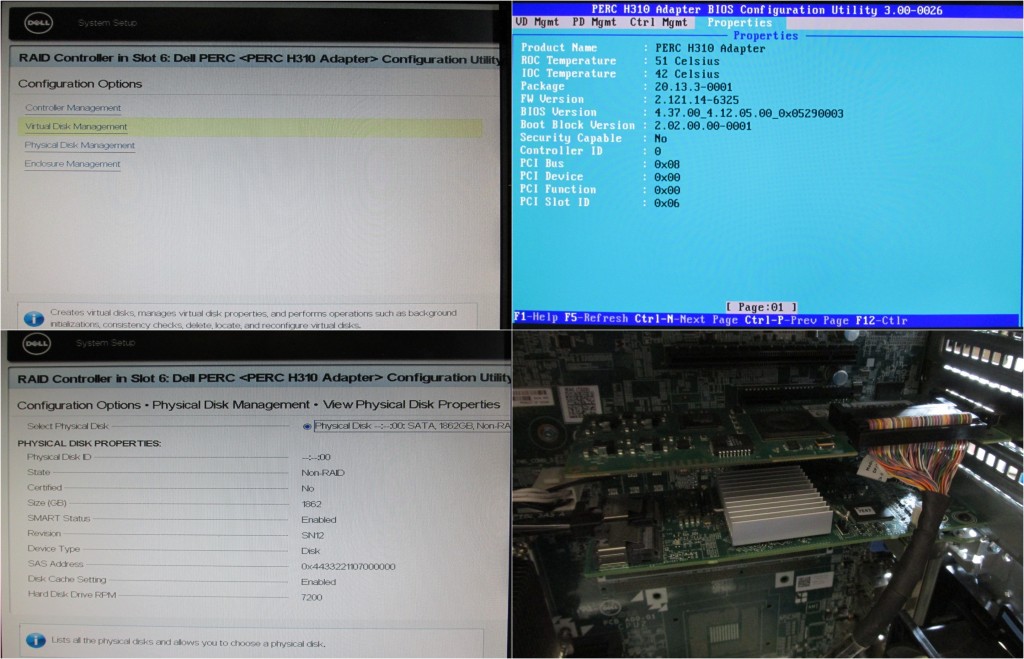Open Controller Management
1024x659 pixels.
[x=73, y=108]
